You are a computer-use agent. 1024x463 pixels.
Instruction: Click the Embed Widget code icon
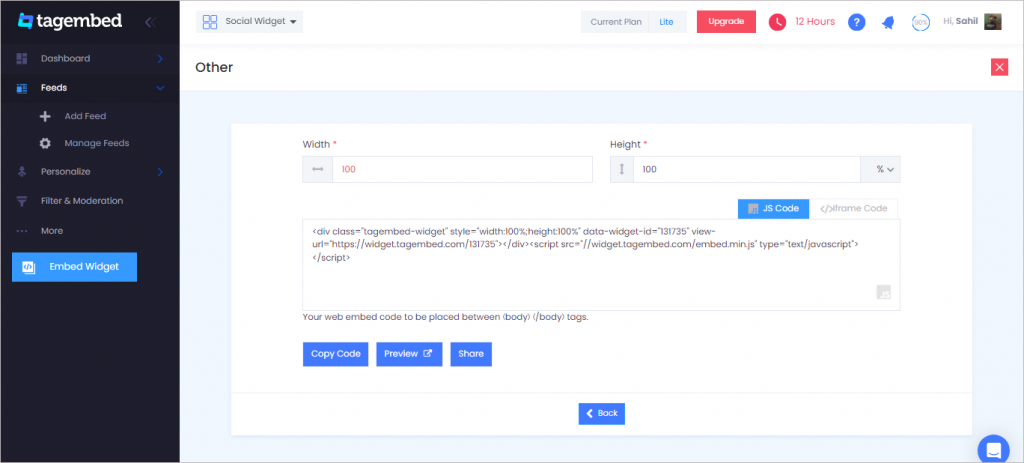coord(28,267)
